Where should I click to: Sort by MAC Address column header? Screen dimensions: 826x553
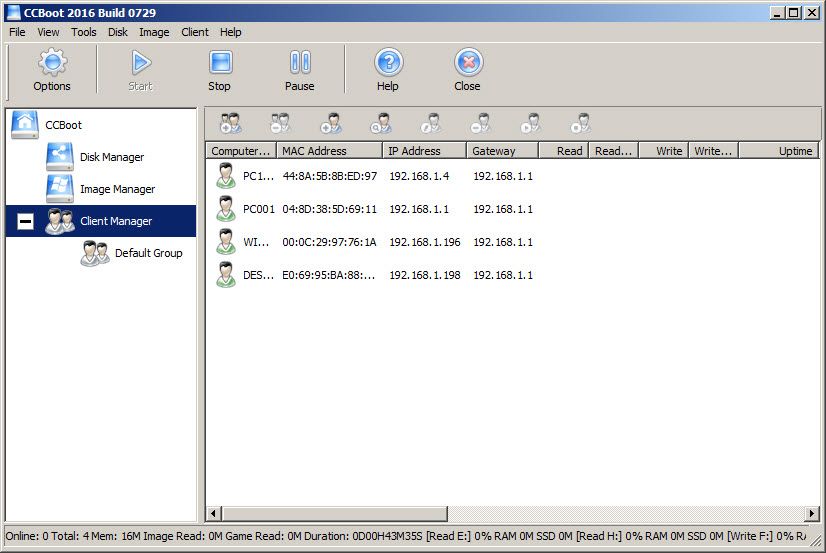coord(329,151)
